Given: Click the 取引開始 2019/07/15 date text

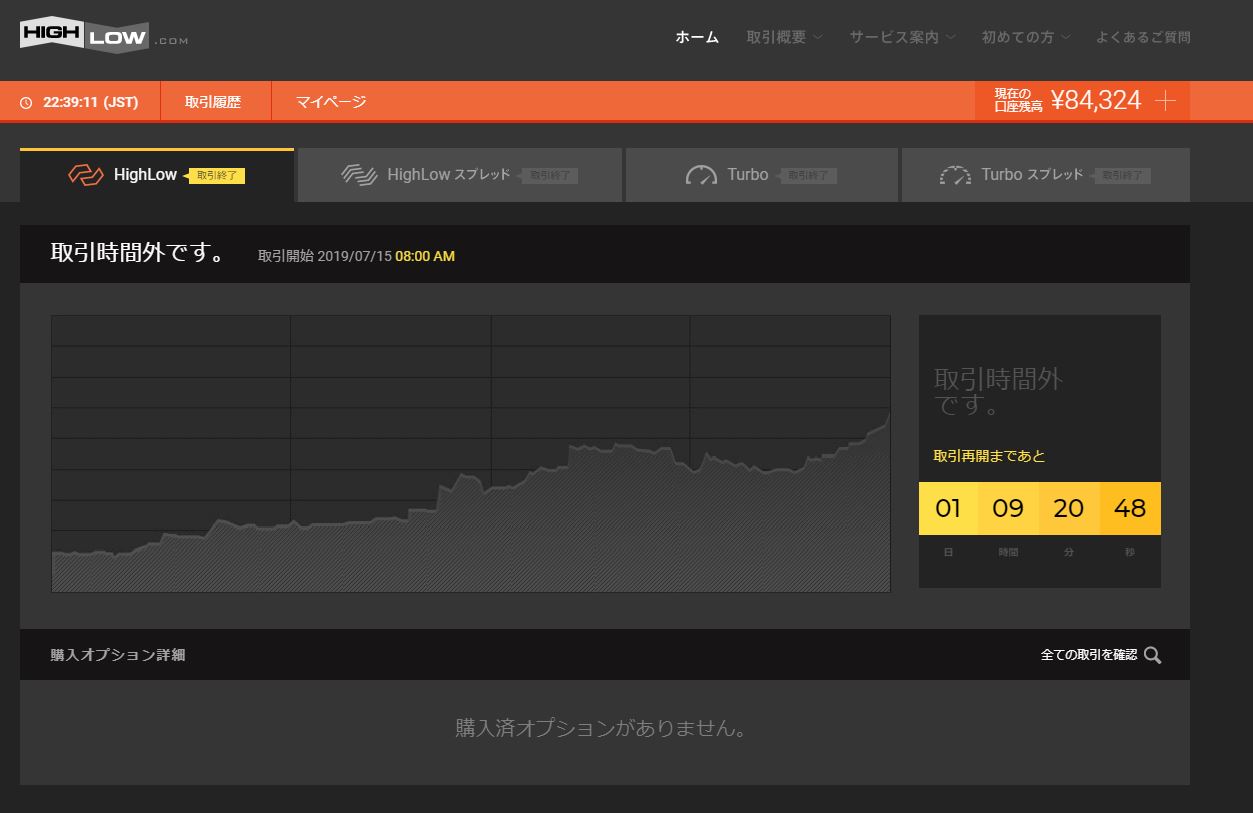Looking at the screenshot, I should coord(325,256).
